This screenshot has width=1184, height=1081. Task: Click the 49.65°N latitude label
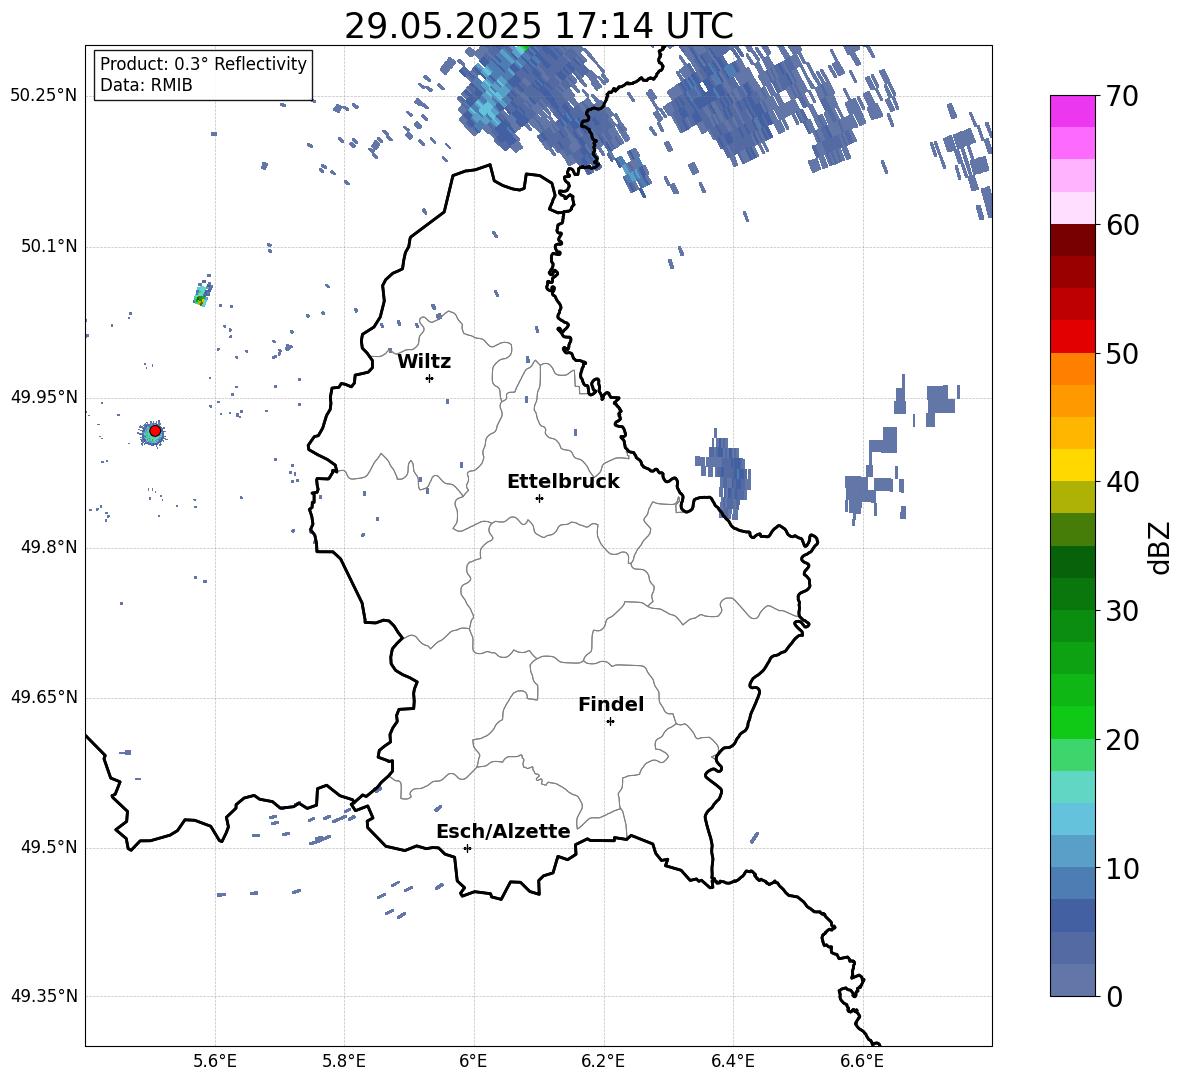click(x=43, y=697)
